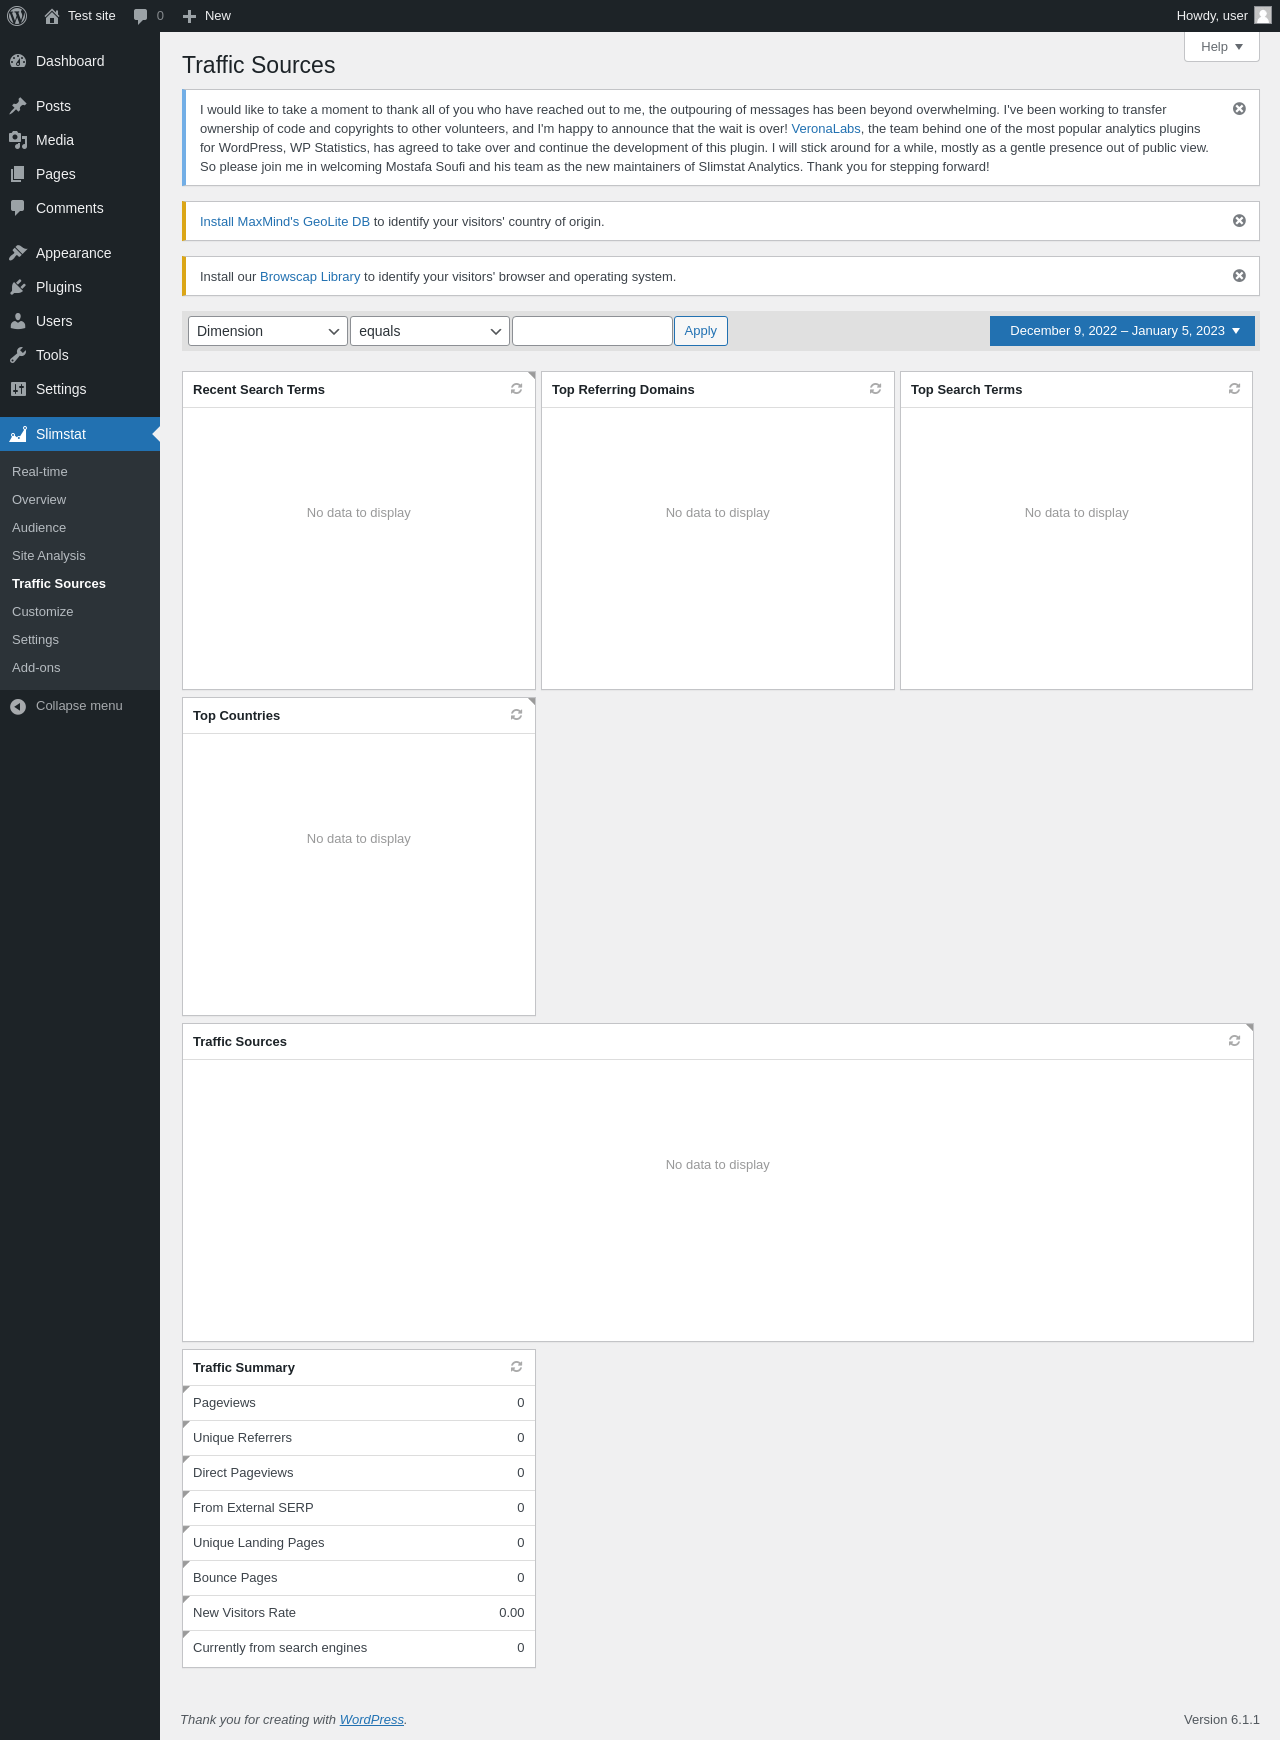1280x1740 pixels.
Task: Navigate to Pages in the sidebar
Action: pos(80,174)
